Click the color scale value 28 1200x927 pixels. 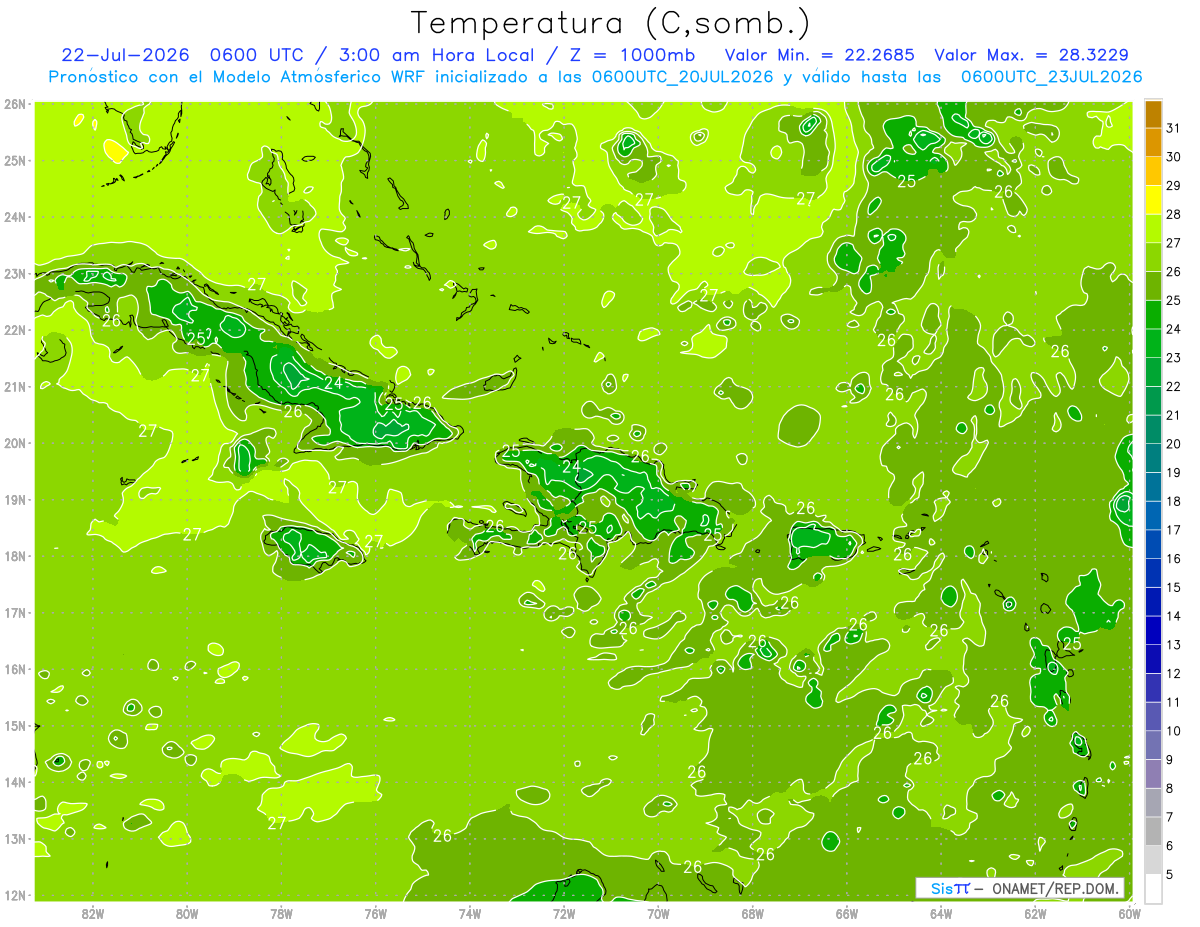pyautogui.click(x=1174, y=215)
